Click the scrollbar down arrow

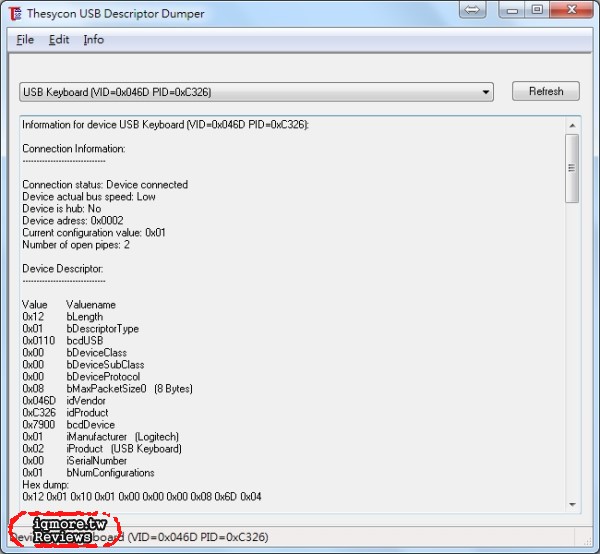click(x=572, y=505)
